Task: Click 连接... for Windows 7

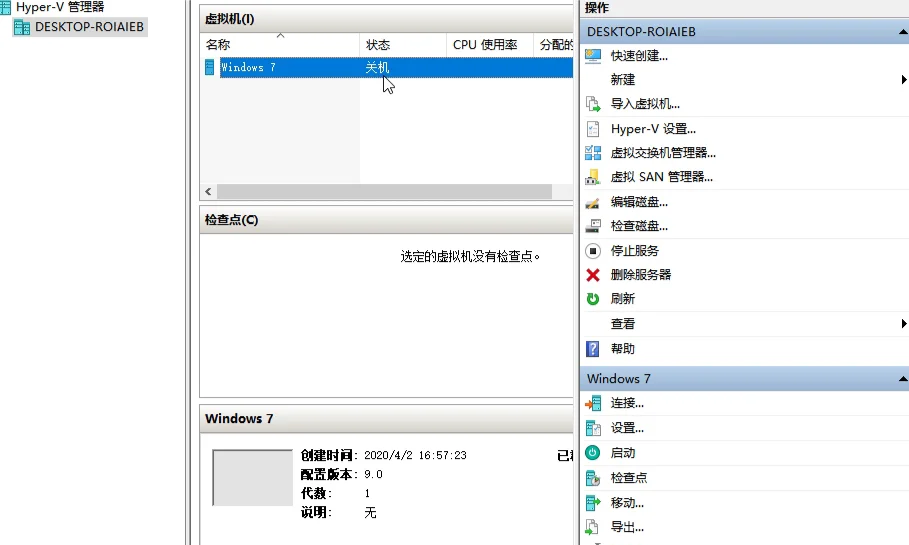Action: (x=627, y=404)
